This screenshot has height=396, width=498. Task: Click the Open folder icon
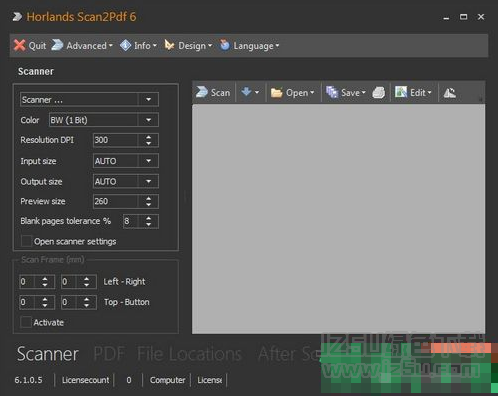pos(276,92)
